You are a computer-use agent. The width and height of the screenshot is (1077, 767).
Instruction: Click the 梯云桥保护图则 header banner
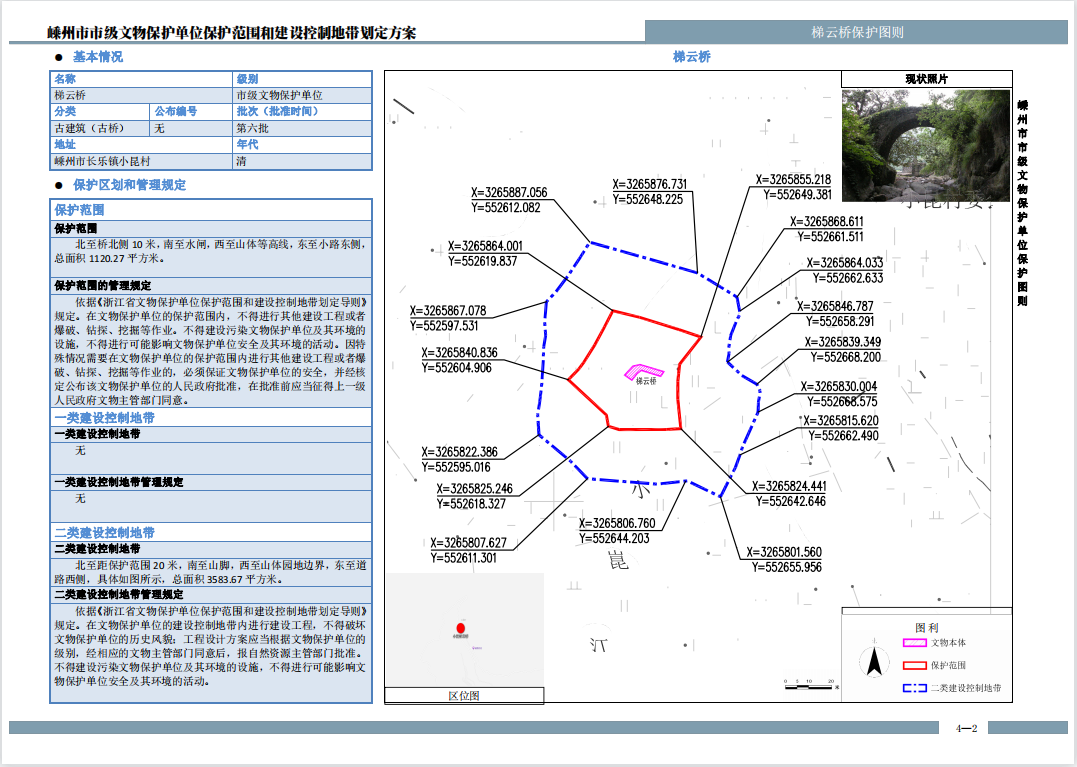pyautogui.click(x=857, y=32)
